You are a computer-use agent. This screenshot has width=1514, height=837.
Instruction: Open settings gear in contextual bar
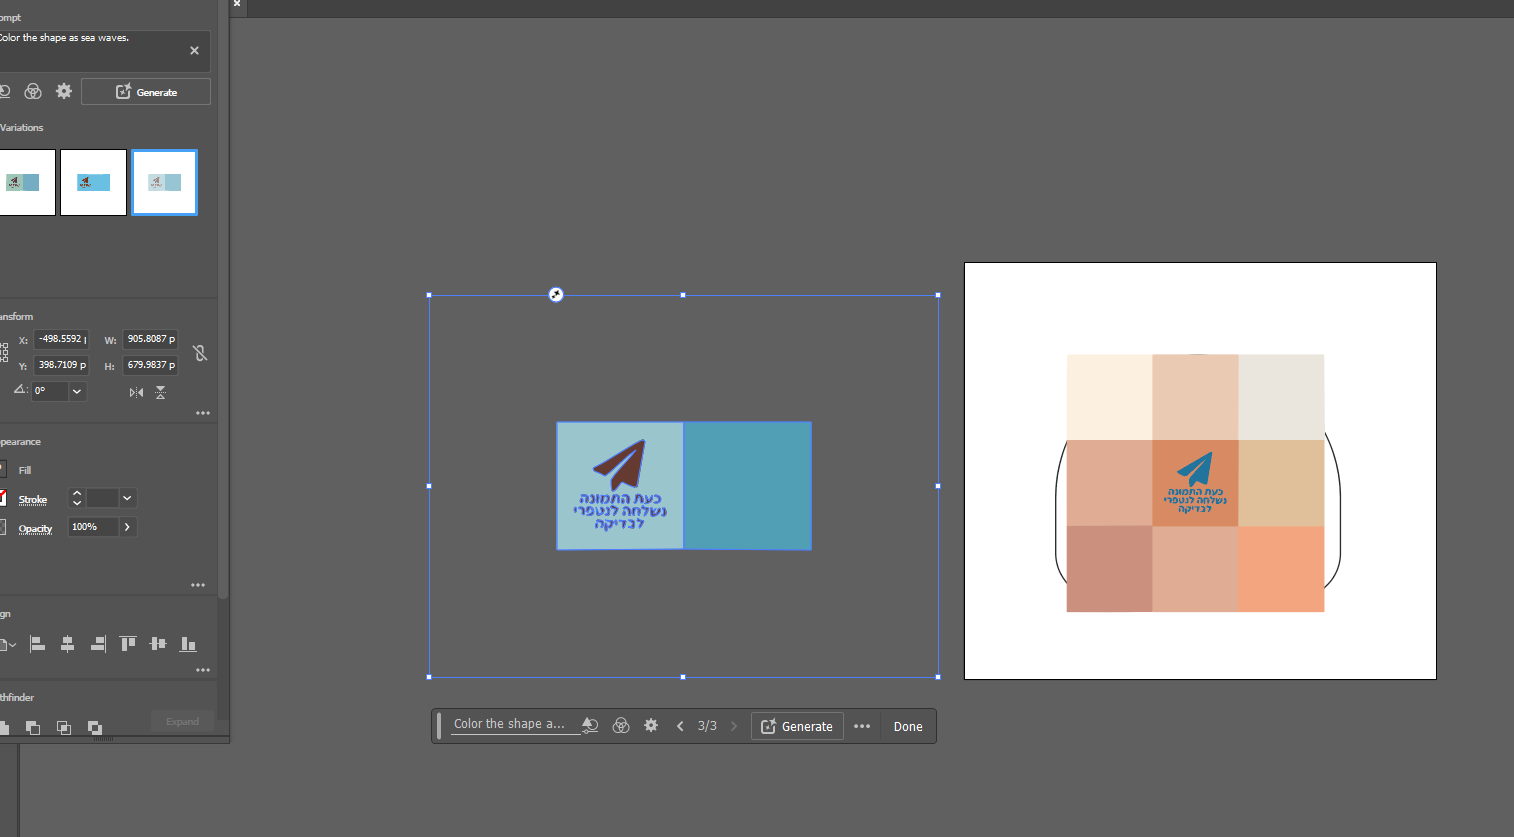[x=651, y=726]
